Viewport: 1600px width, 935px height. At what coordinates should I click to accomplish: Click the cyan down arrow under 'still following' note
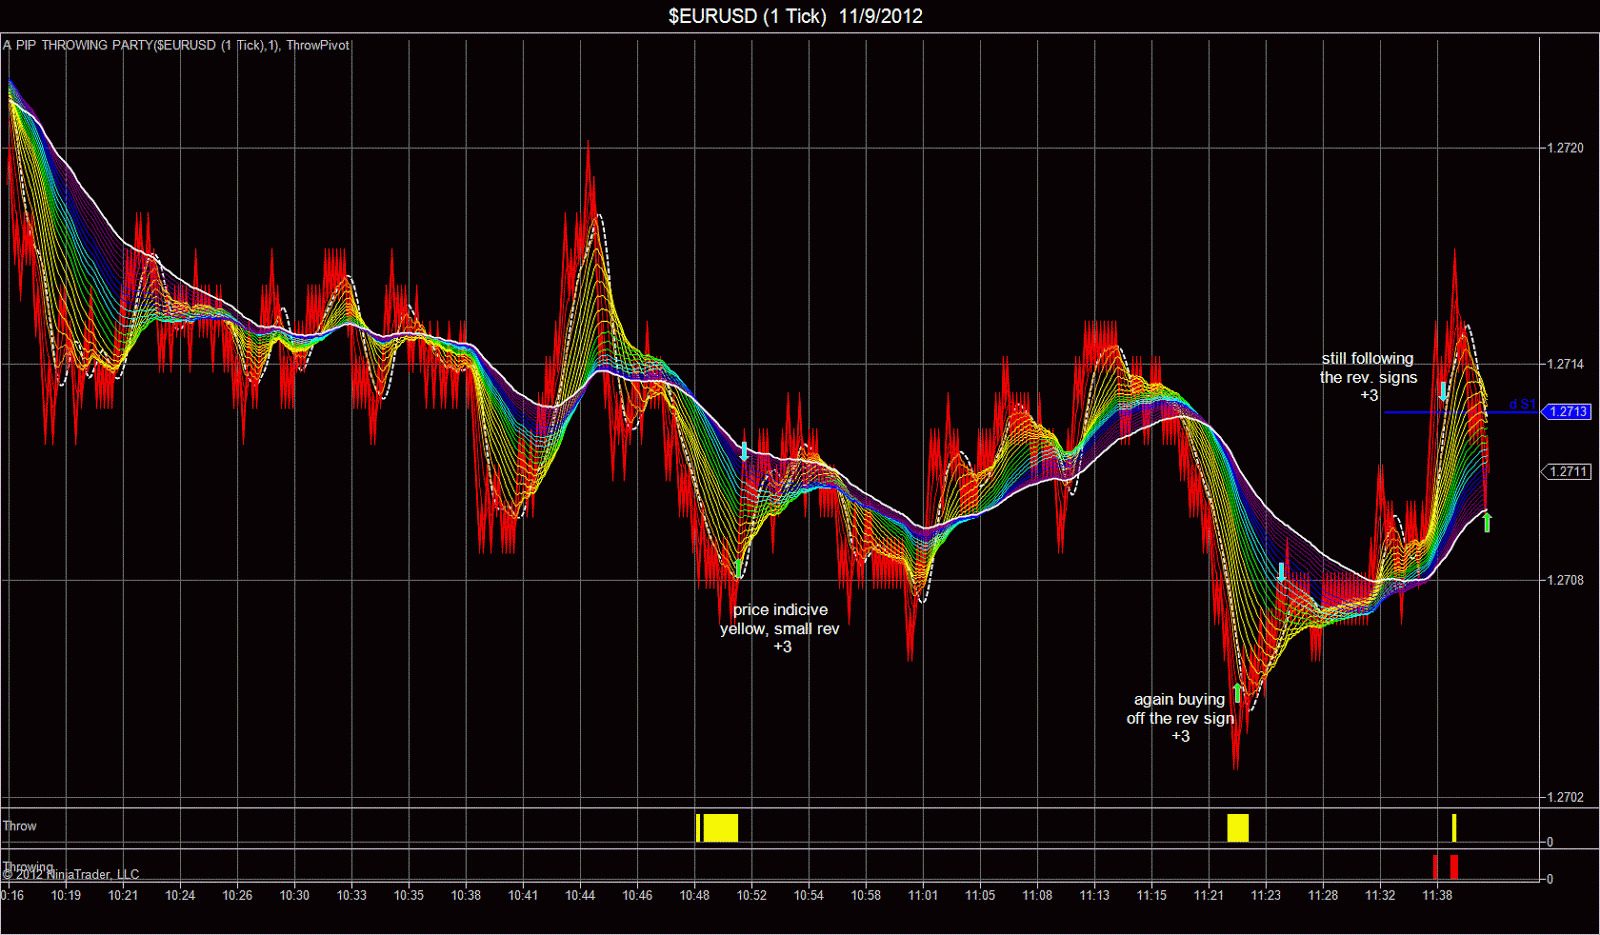1443,391
